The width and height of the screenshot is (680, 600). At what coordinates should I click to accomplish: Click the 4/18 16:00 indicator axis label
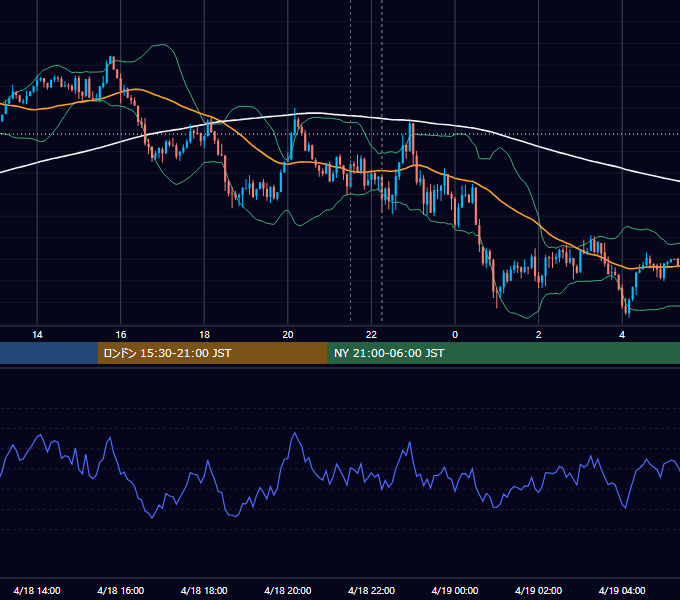coord(121,590)
